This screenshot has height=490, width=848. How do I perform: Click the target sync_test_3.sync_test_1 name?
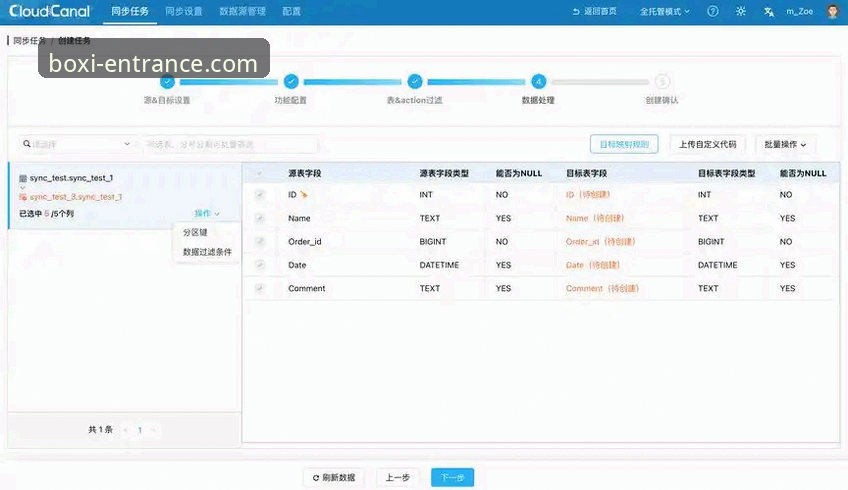(76, 197)
